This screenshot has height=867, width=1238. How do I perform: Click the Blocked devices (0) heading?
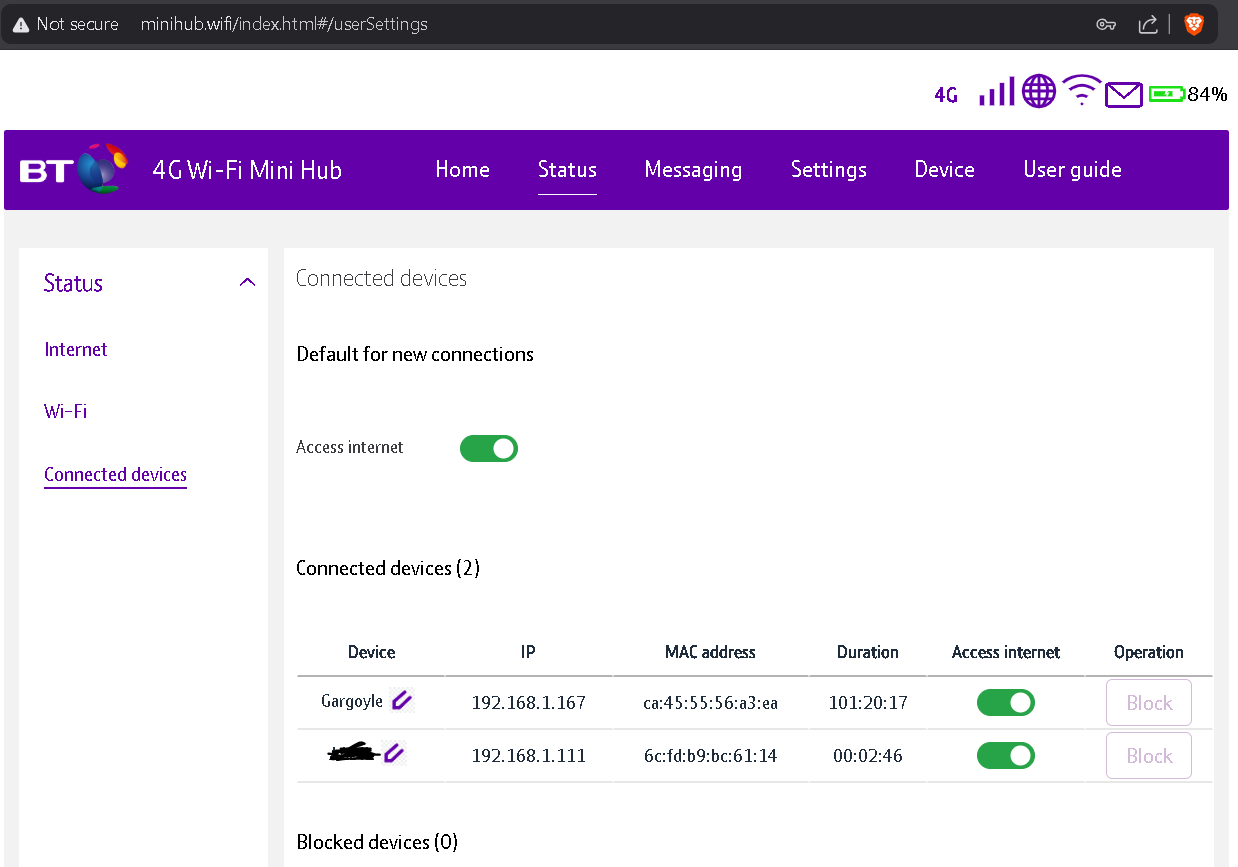coord(377,842)
